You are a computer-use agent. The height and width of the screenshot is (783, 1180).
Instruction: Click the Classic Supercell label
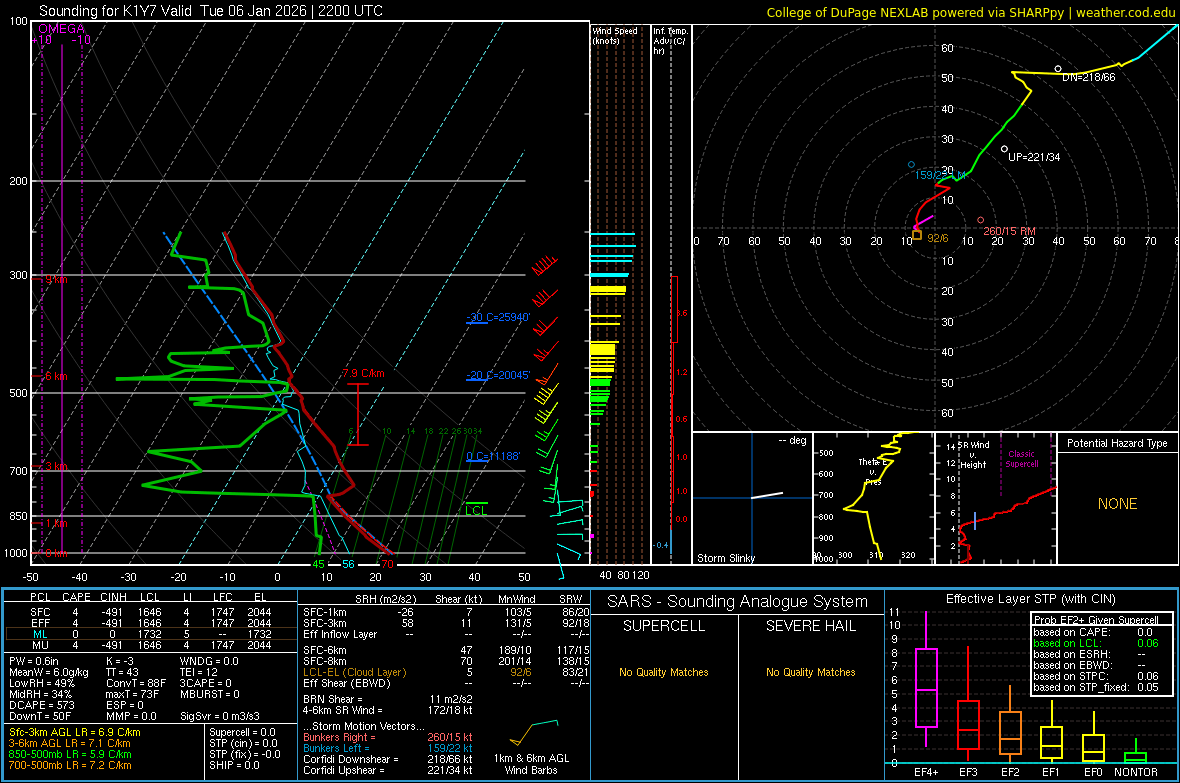[x=1021, y=459]
